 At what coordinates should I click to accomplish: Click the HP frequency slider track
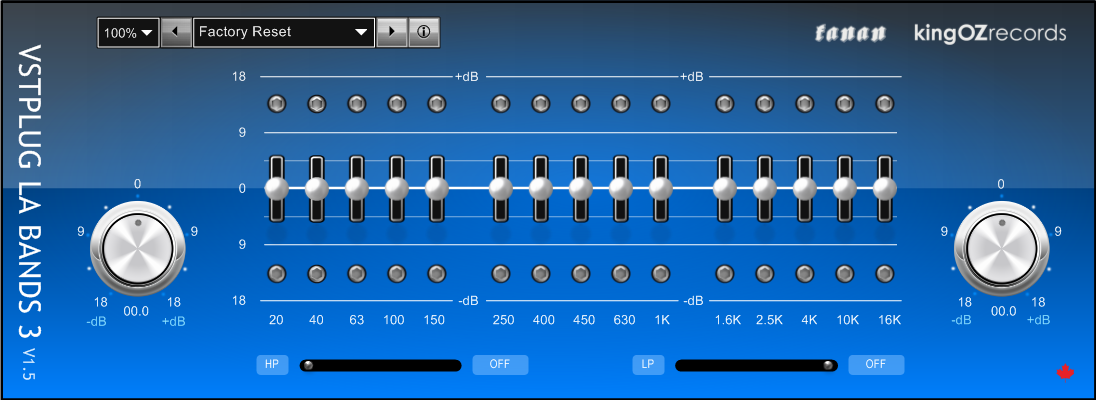pyautogui.click(x=380, y=365)
